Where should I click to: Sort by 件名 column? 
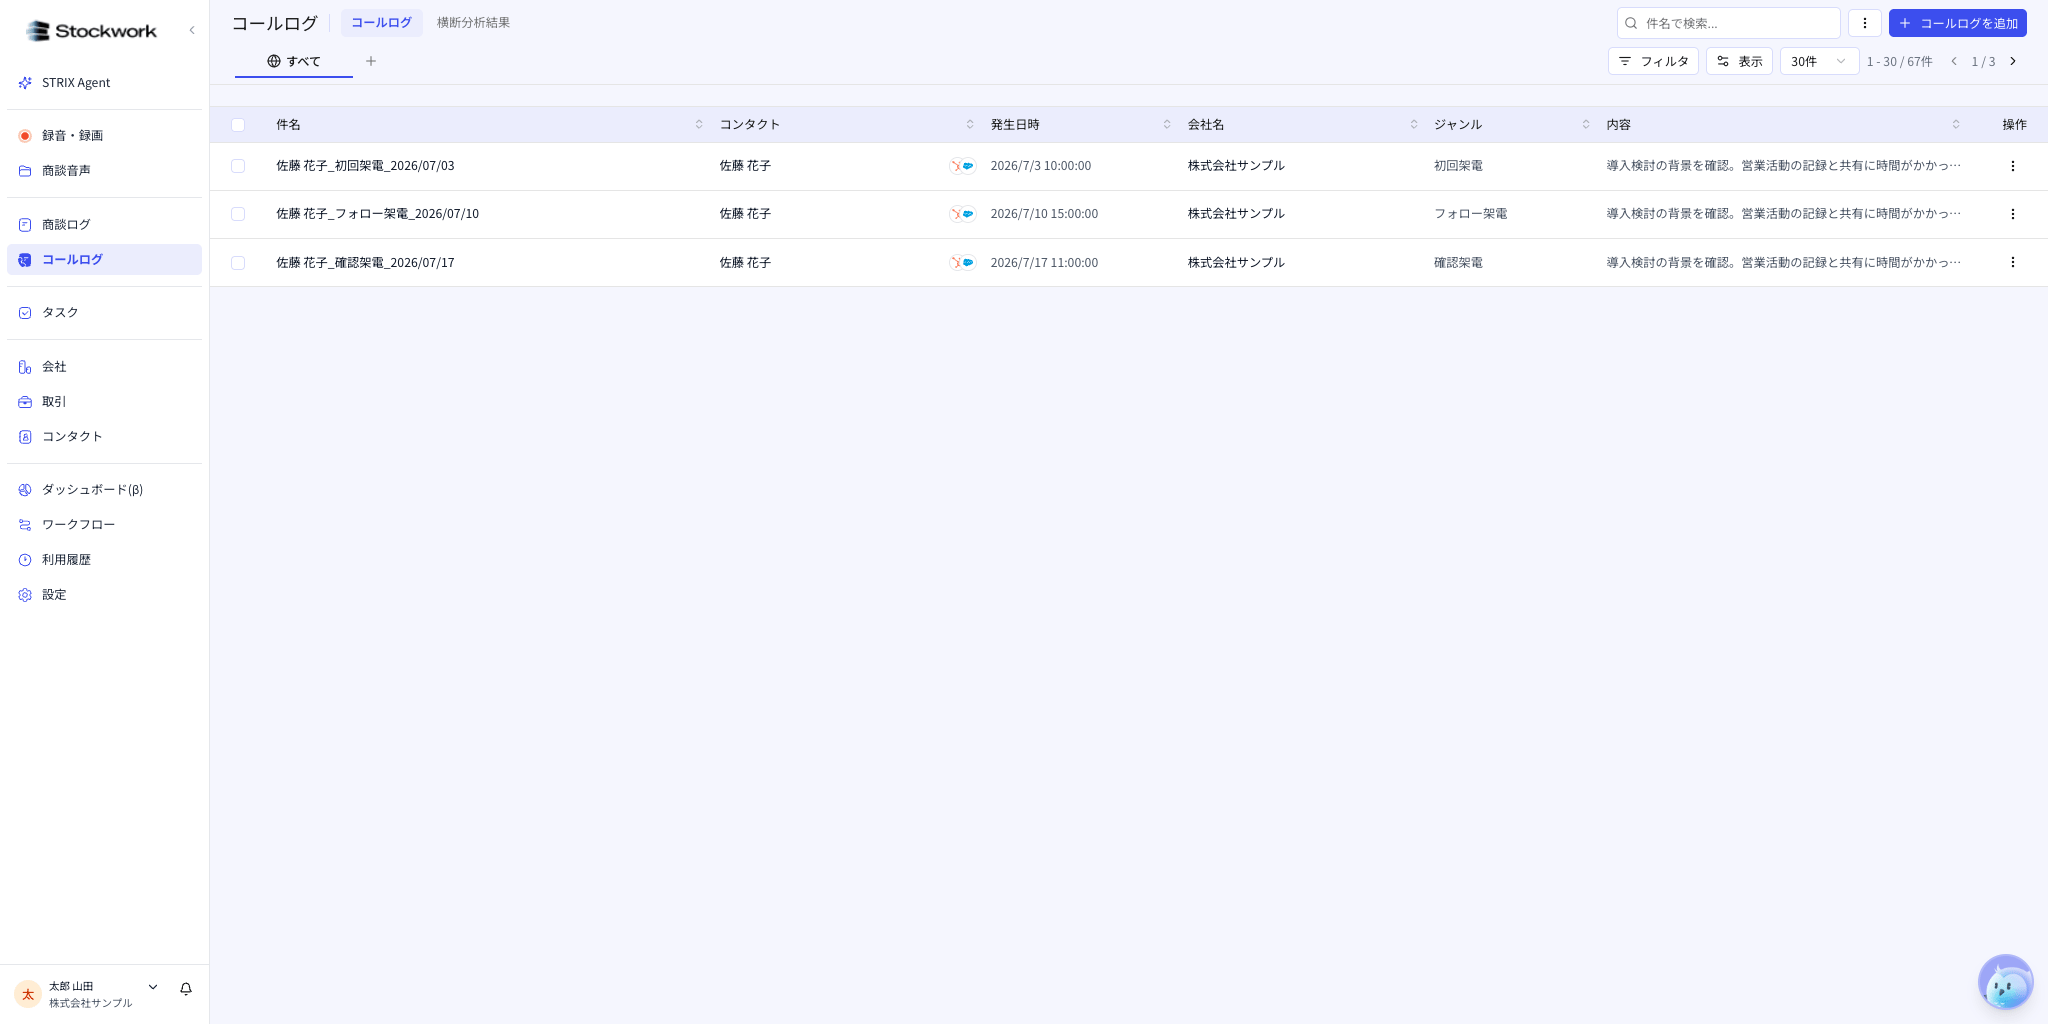point(699,125)
